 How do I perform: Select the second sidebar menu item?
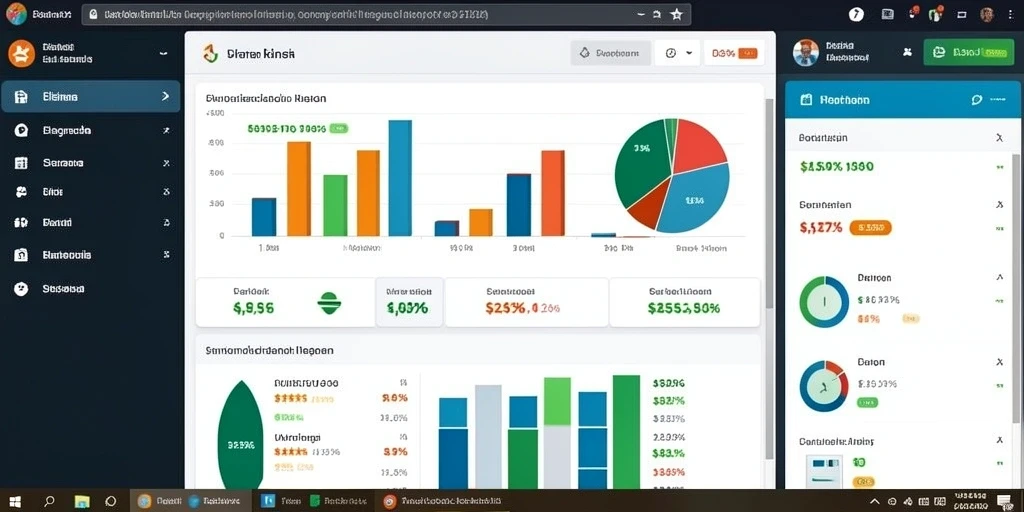90,131
